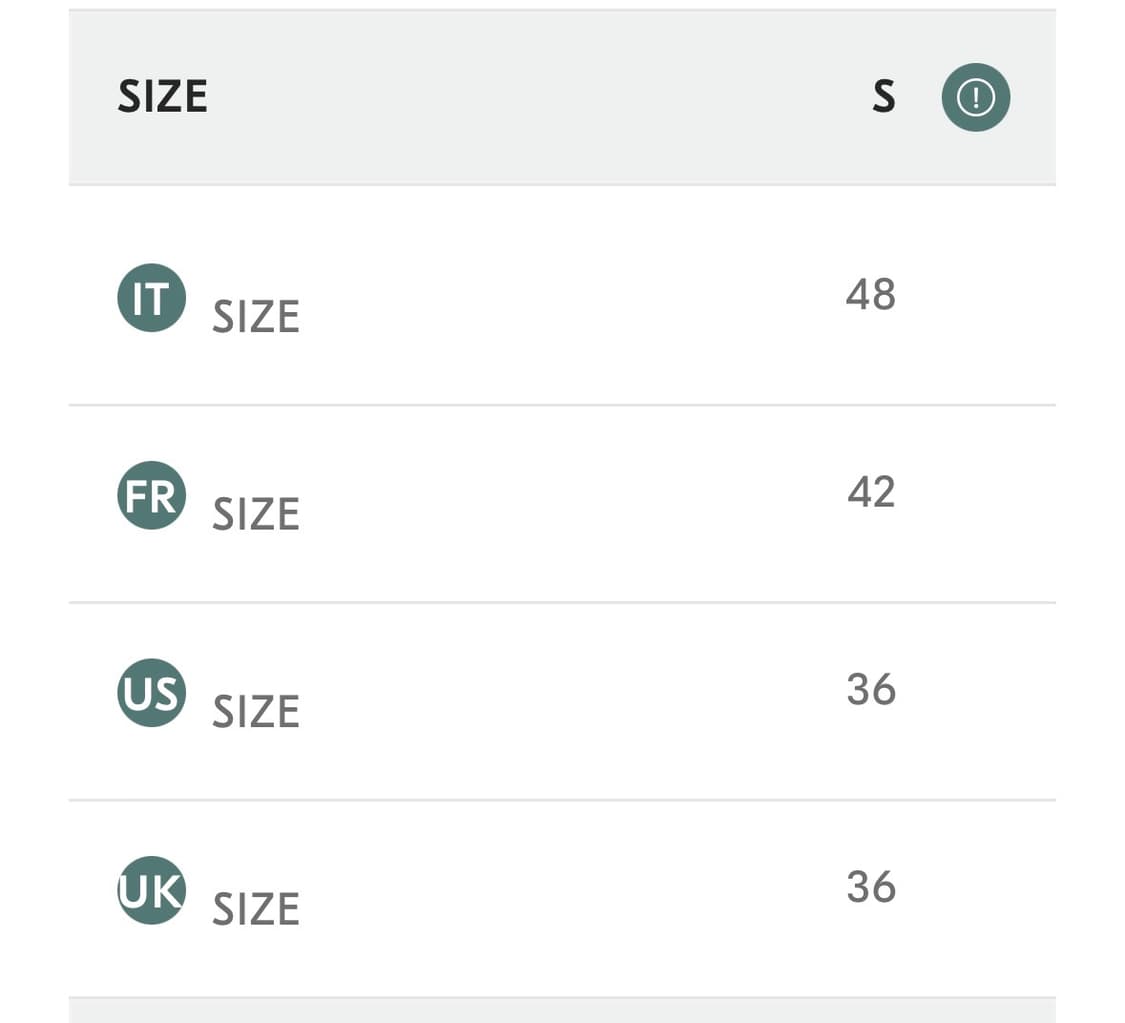Select the bold SIZE header label
The image size is (1125, 1023).
point(163,97)
